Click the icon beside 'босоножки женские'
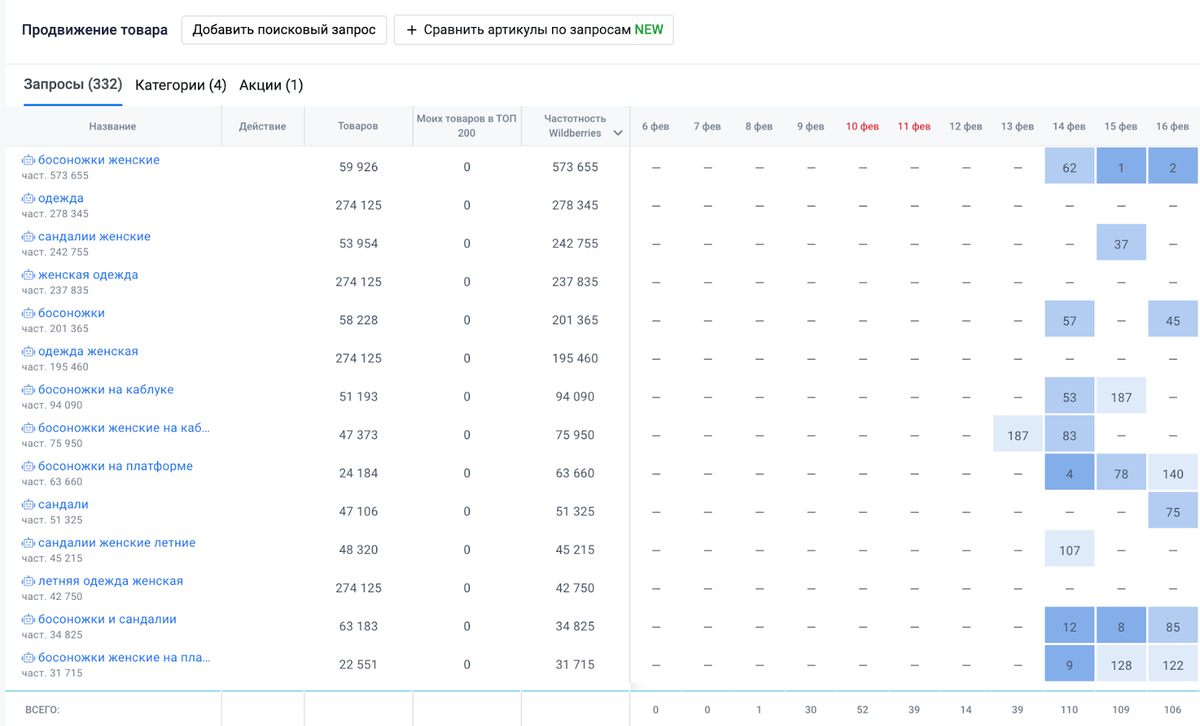1200x726 pixels. 28,160
